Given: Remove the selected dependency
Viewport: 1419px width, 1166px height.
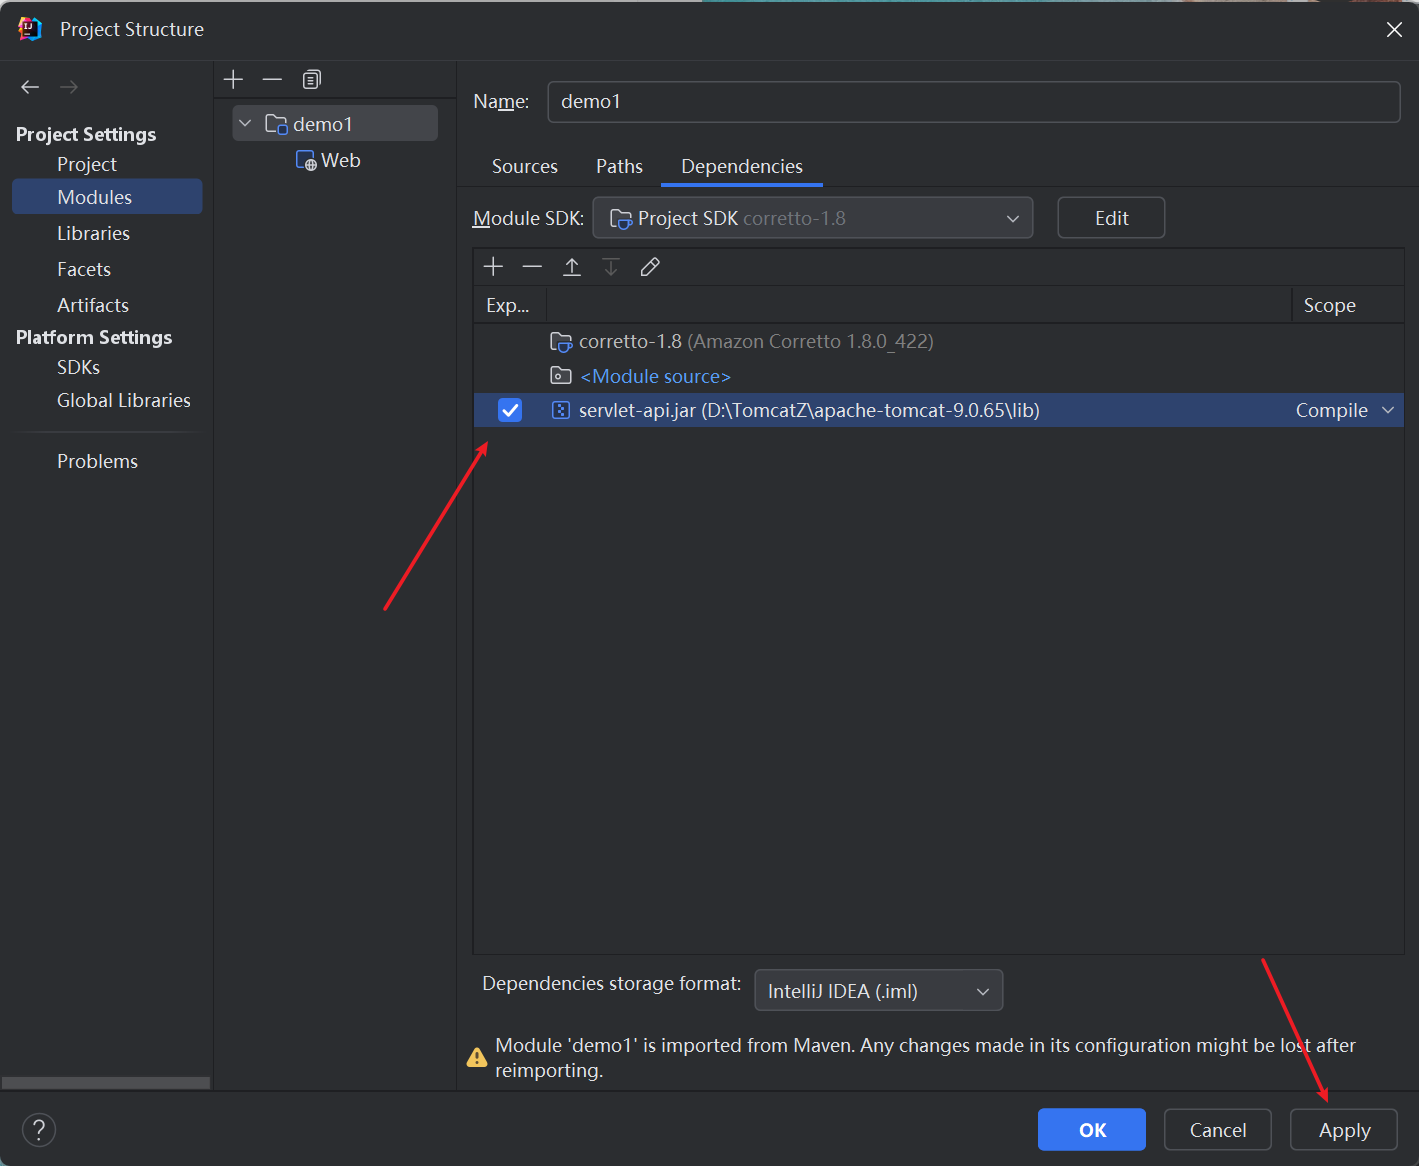Looking at the screenshot, I should [532, 266].
